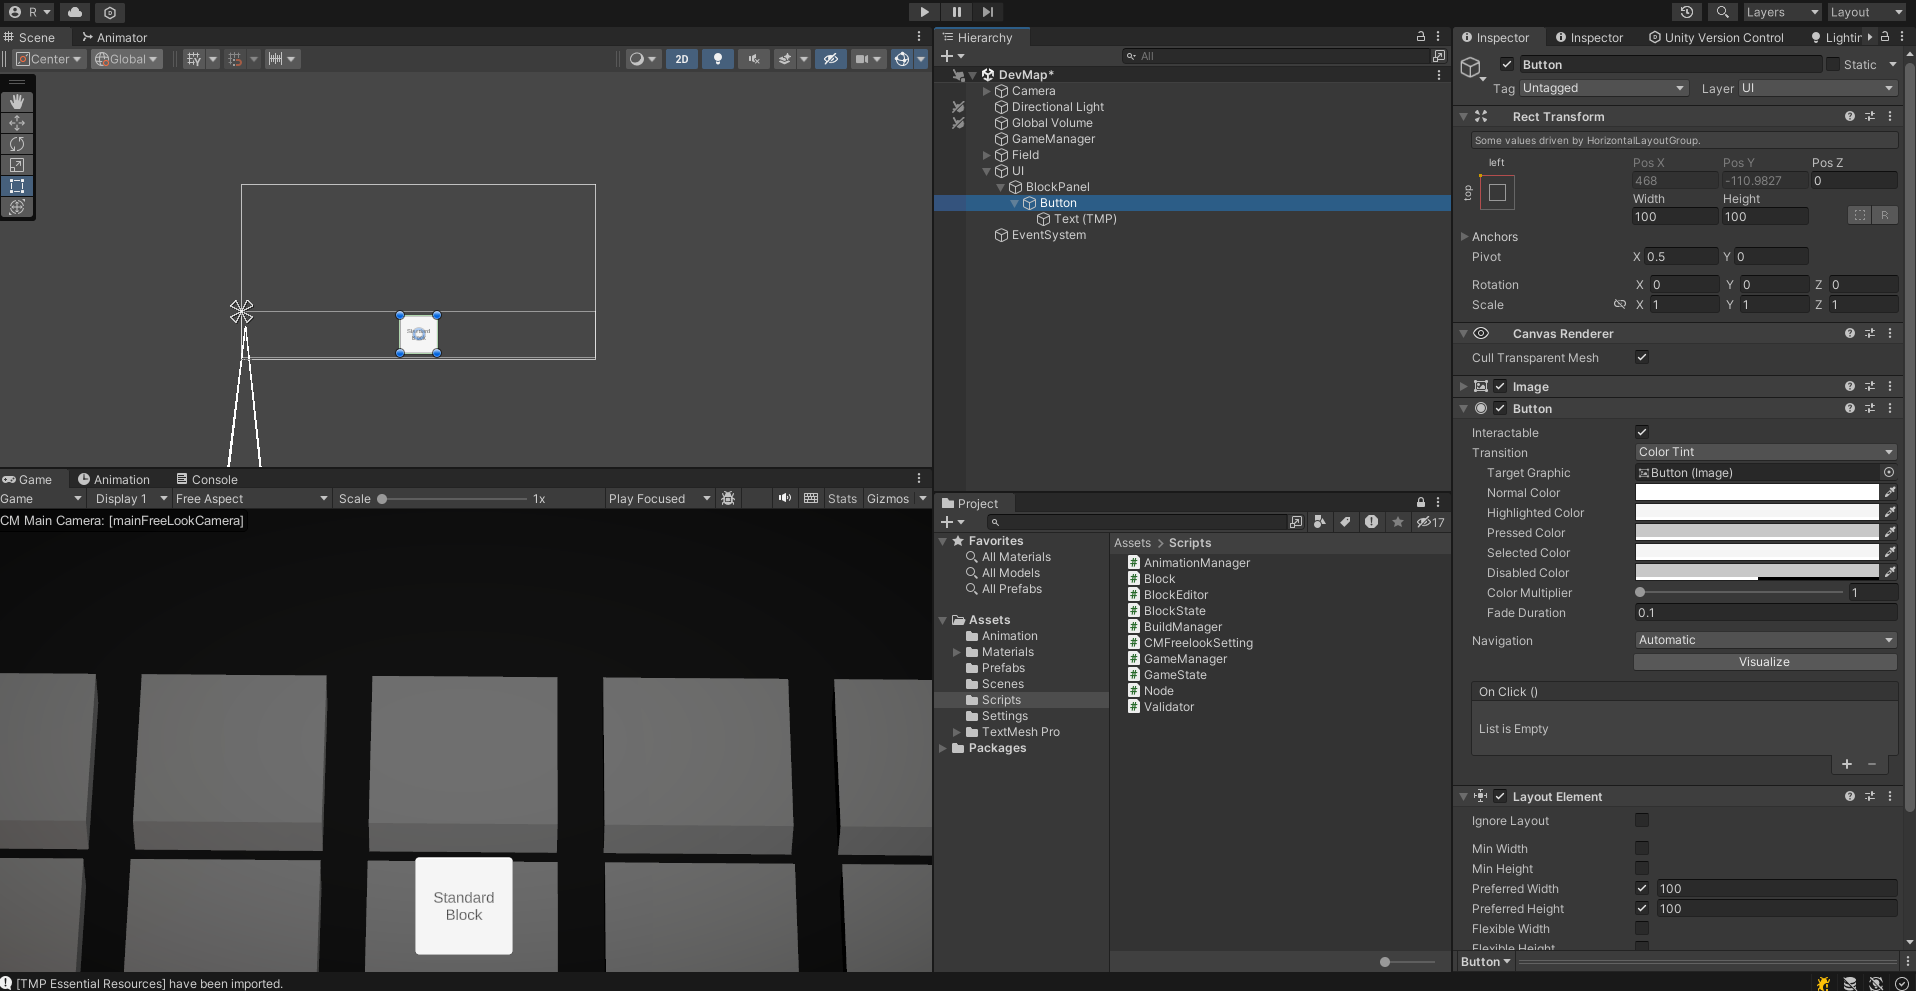The height and width of the screenshot is (991, 1916).
Task: Open the Play Focused dropdown
Action: pos(659,498)
